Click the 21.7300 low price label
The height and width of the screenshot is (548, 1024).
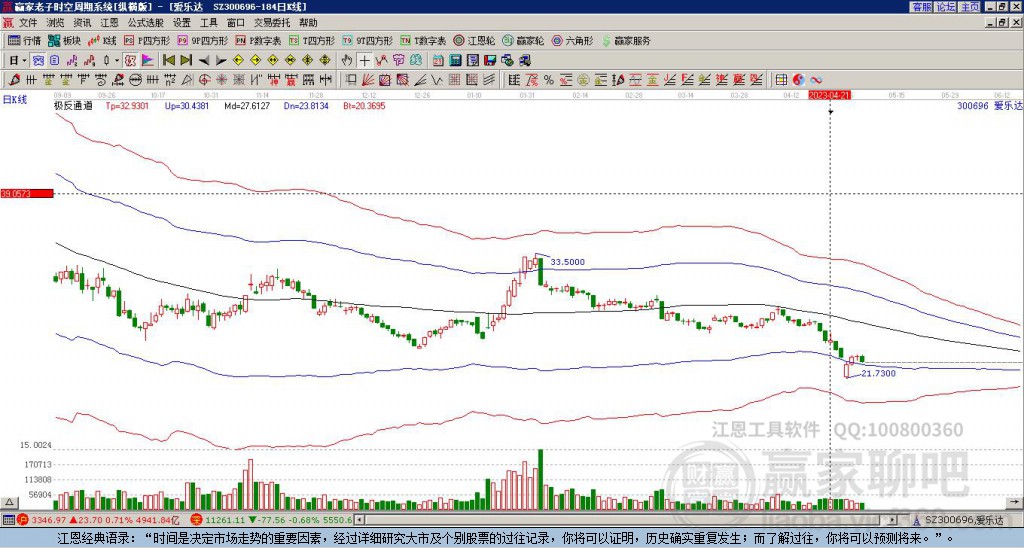pyautogui.click(x=879, y=374)
